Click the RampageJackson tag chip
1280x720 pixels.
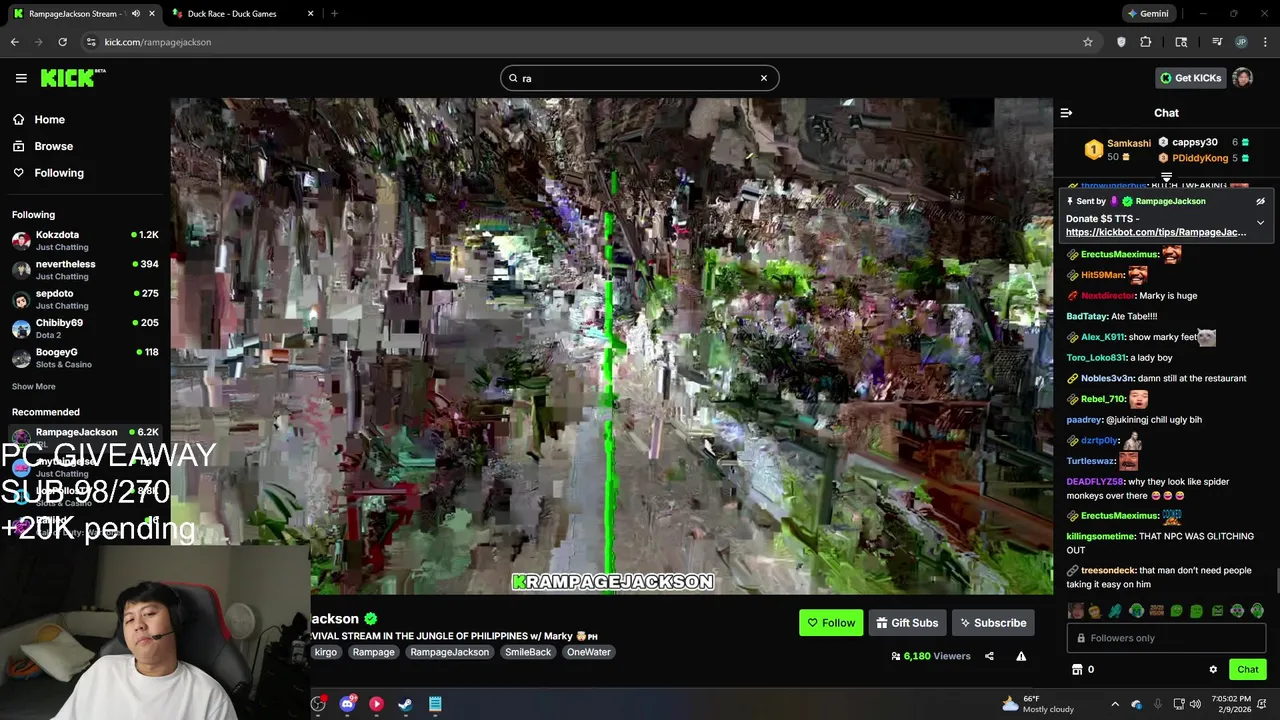click(450, 652)
